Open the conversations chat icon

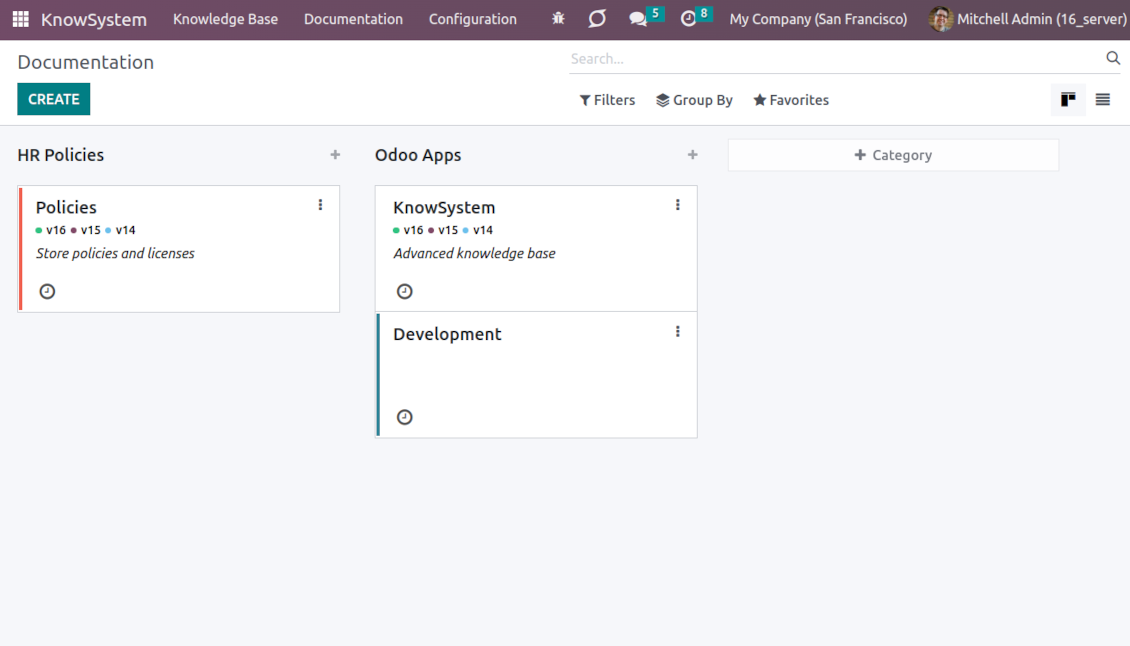point(638,19)
